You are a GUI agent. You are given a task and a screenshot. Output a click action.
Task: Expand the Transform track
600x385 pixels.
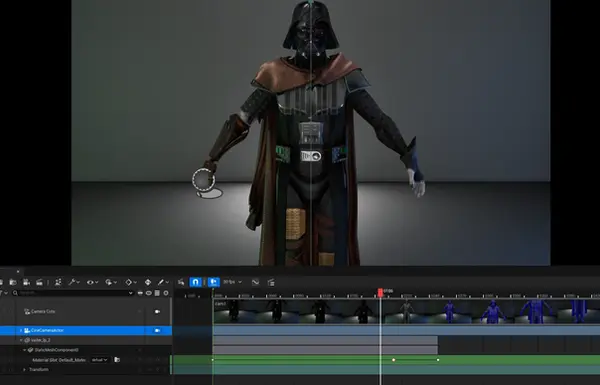pos(24,370)
